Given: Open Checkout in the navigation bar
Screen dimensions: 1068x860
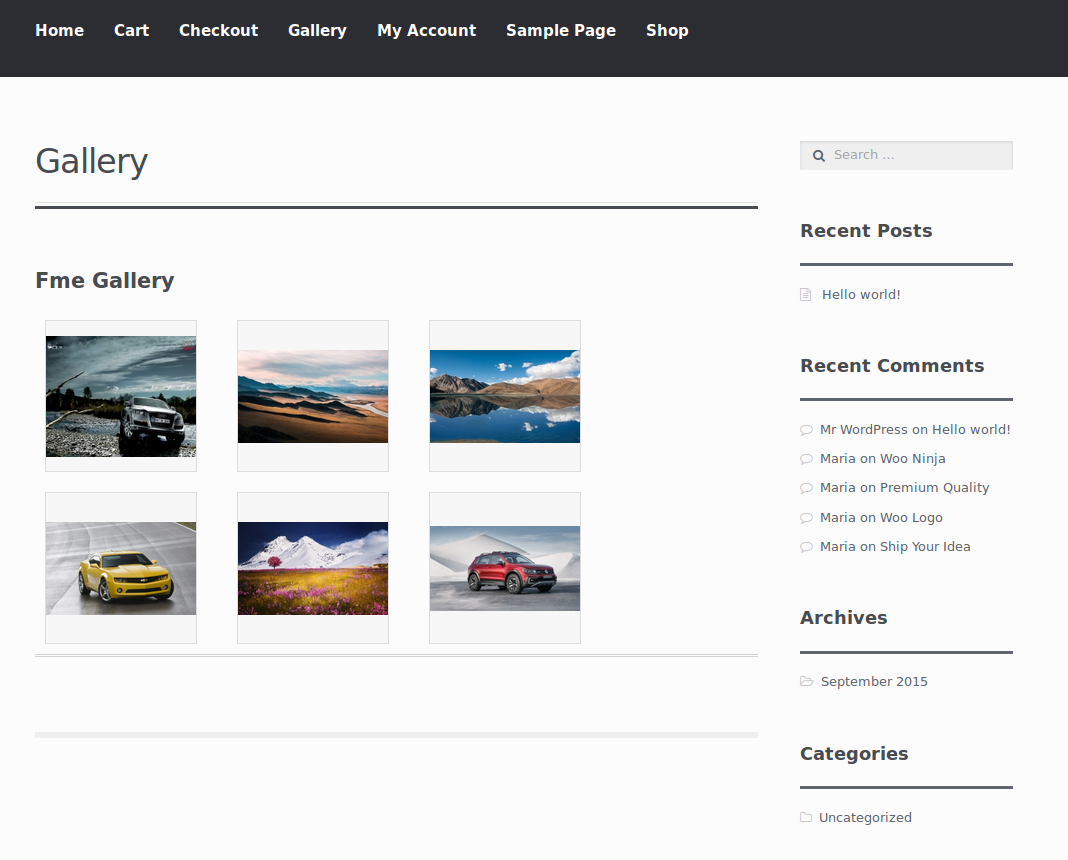Looking at the screenshot, I should (219, 31).
